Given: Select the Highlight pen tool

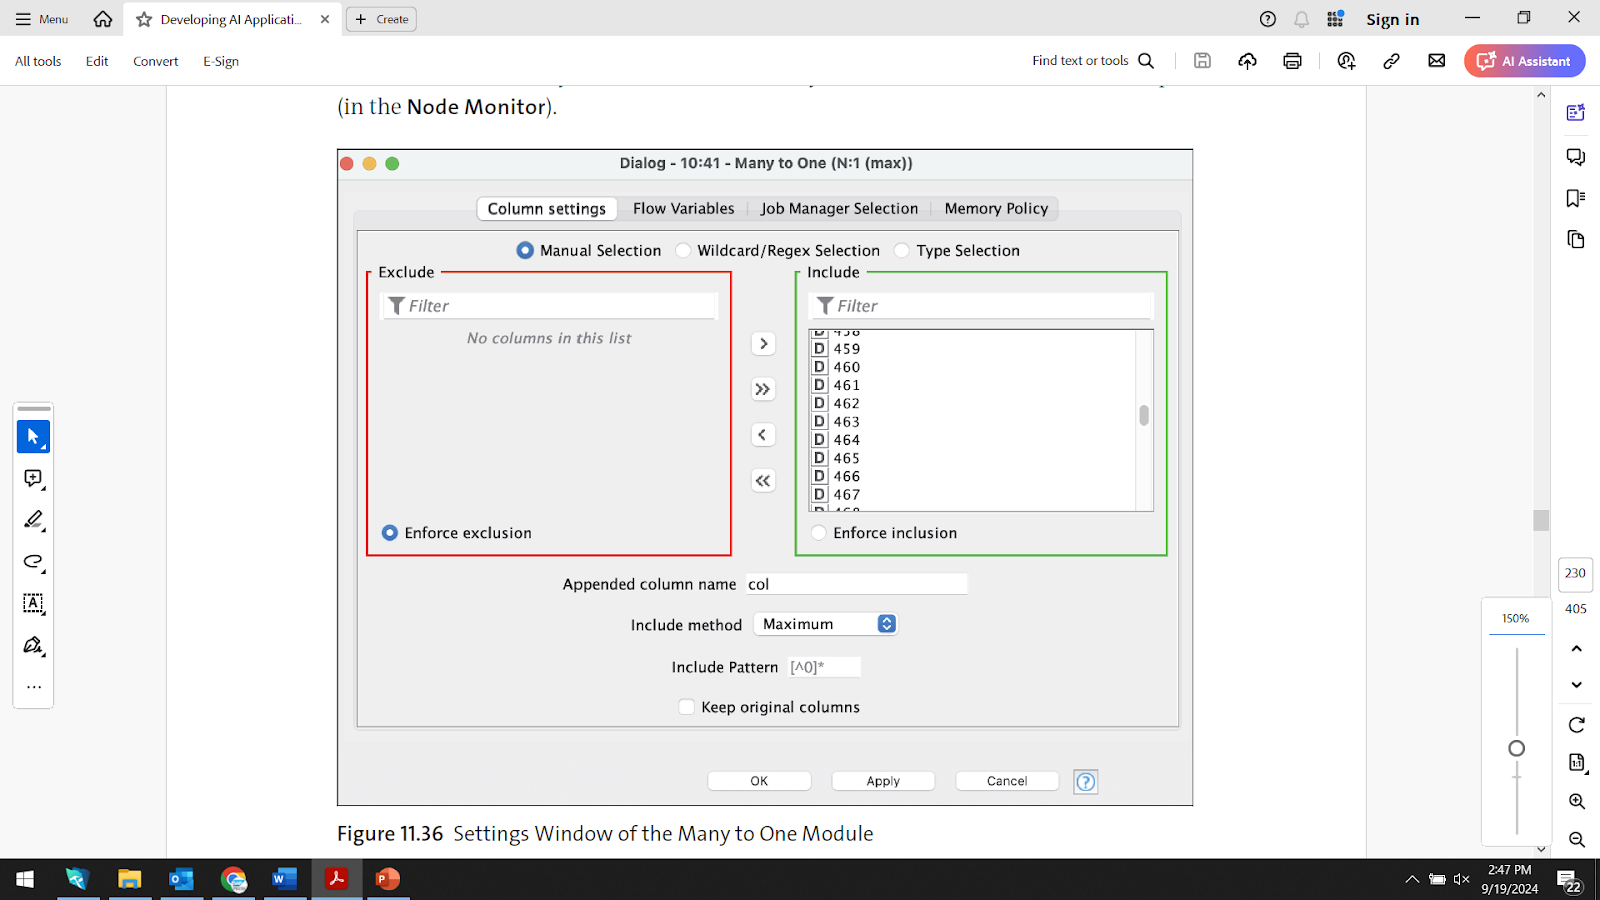Looking at the screenshot, I should point(33,520).
